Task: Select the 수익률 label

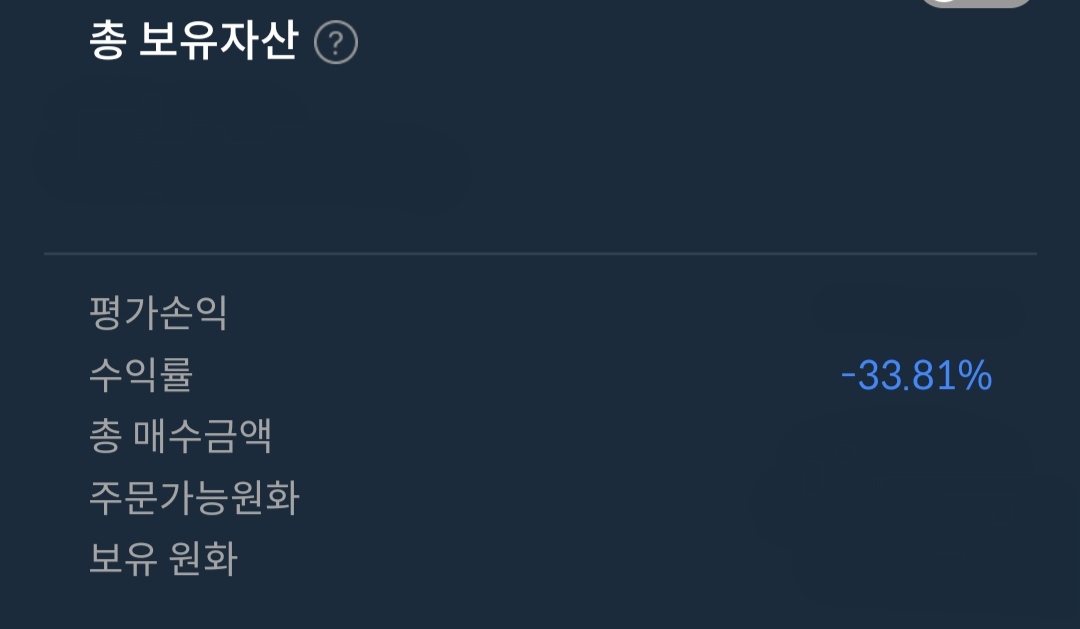Action: 140,375
